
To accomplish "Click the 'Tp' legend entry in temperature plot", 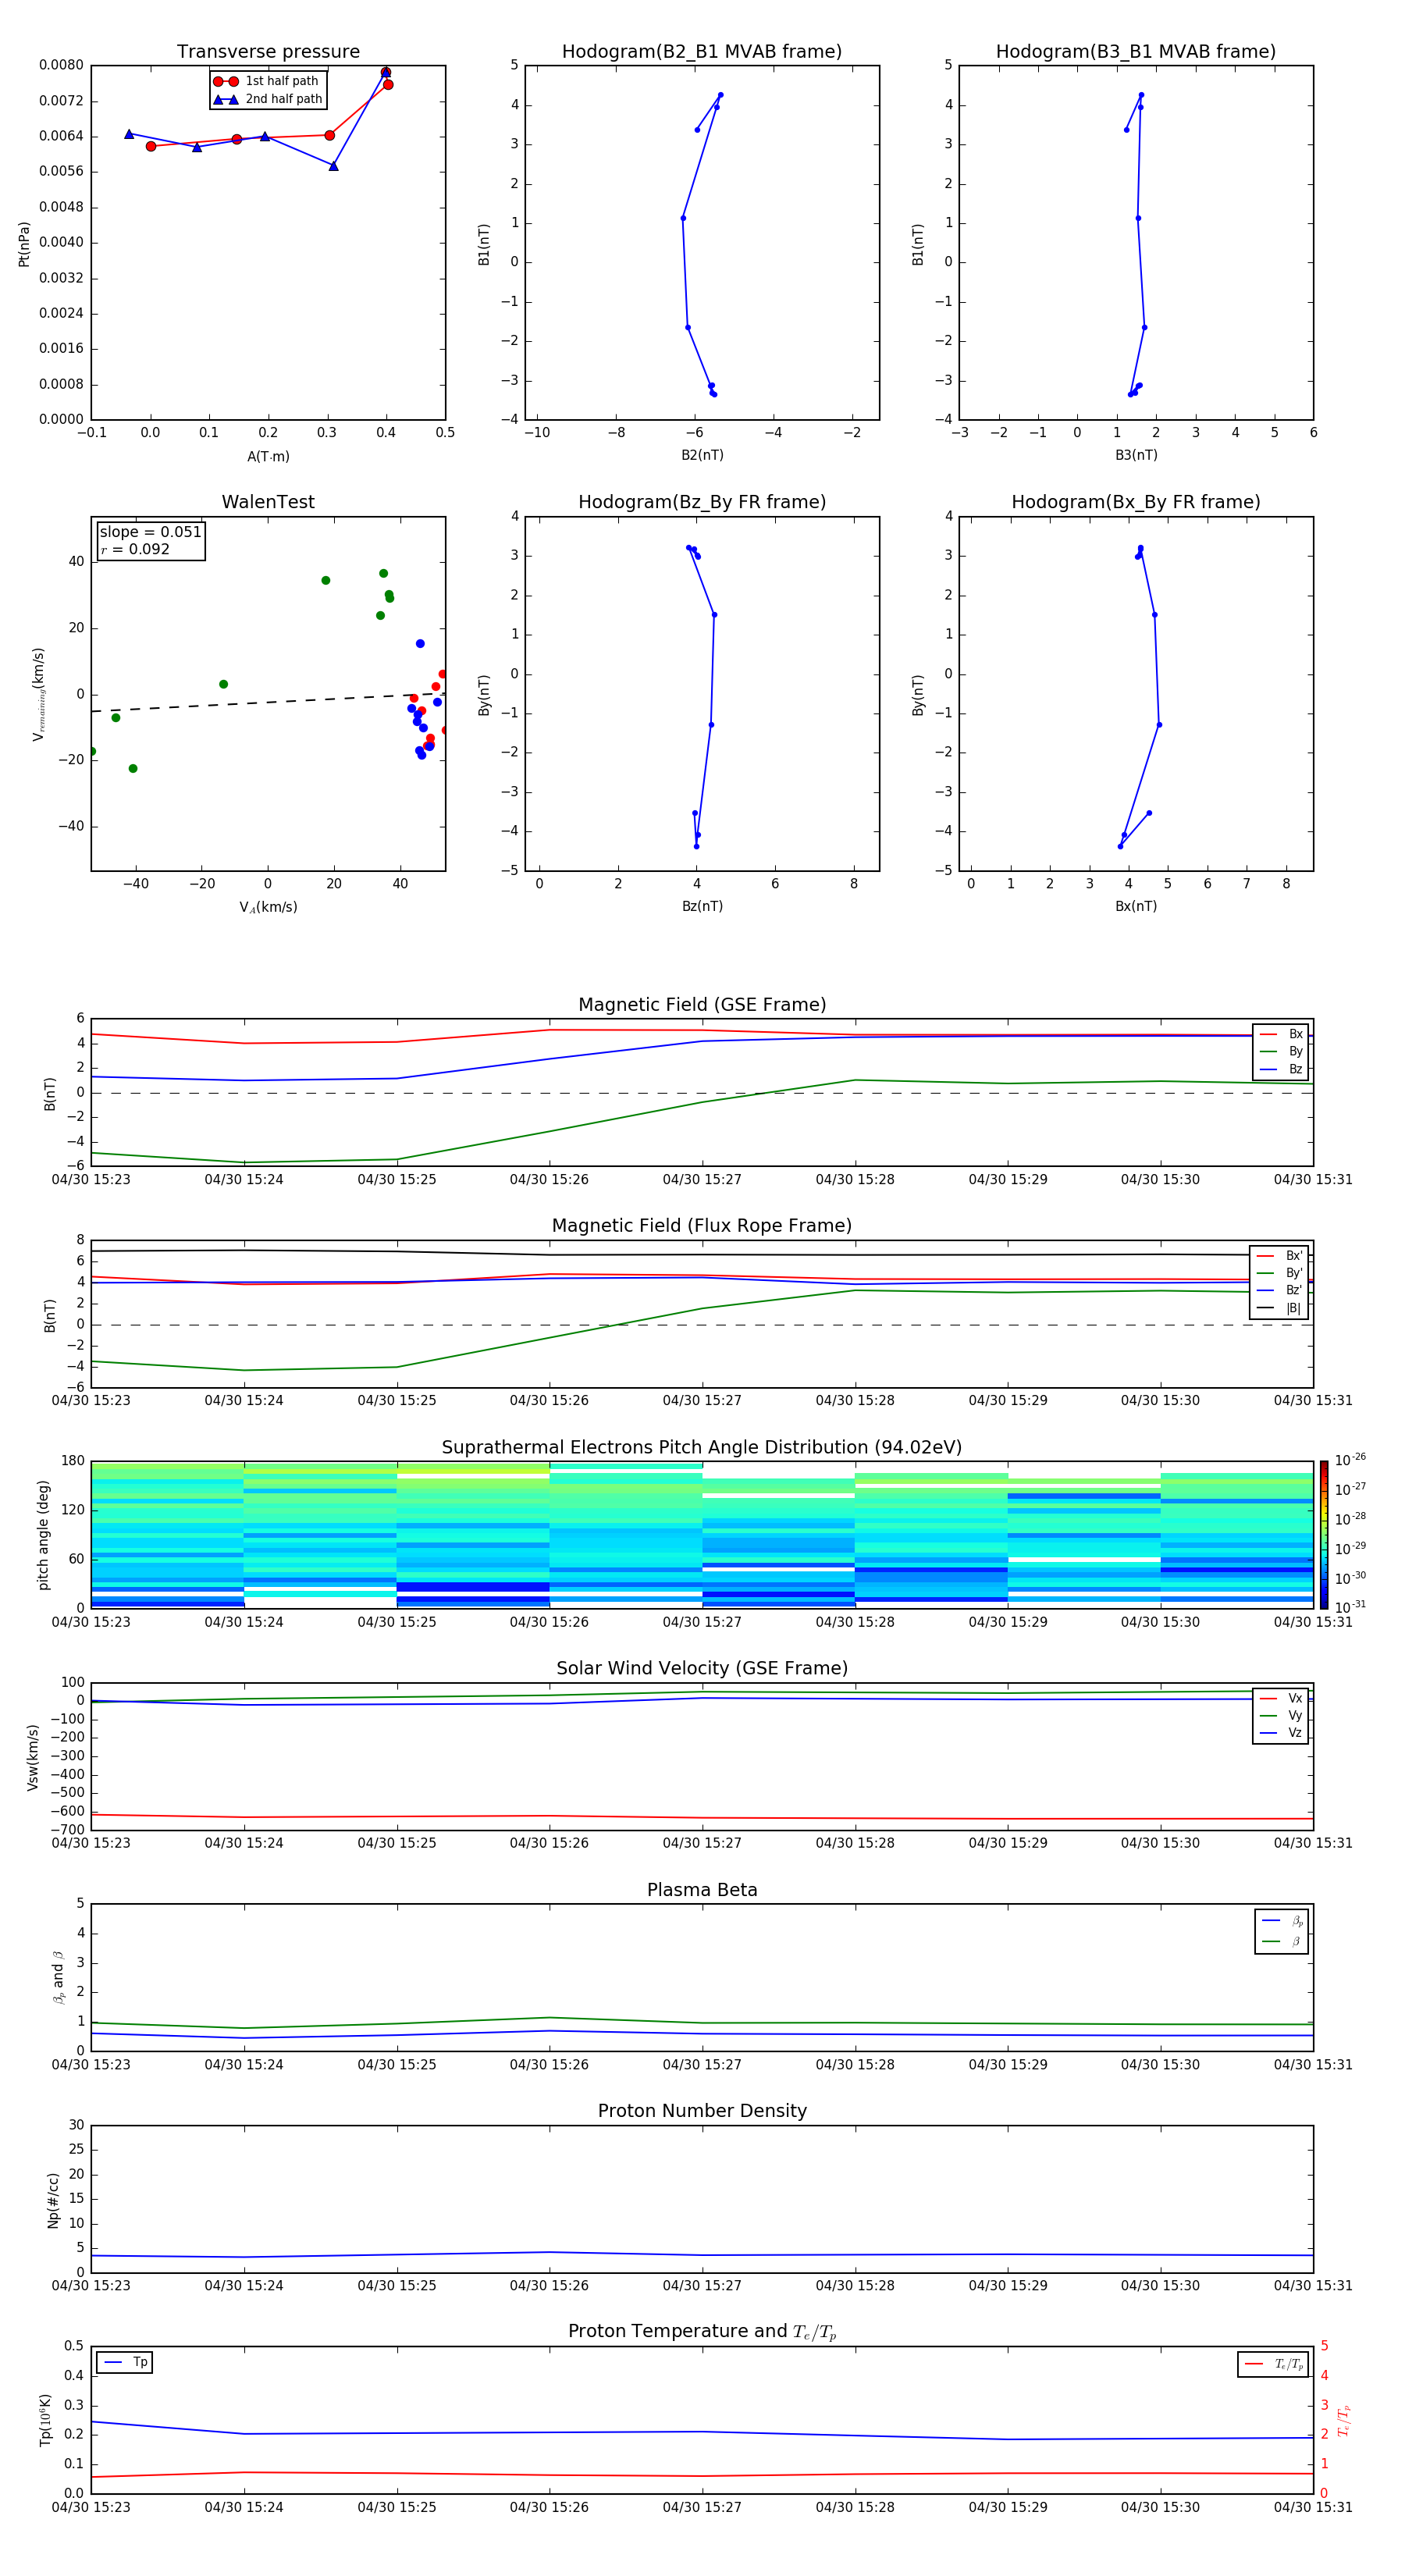I will [125, 2363].
